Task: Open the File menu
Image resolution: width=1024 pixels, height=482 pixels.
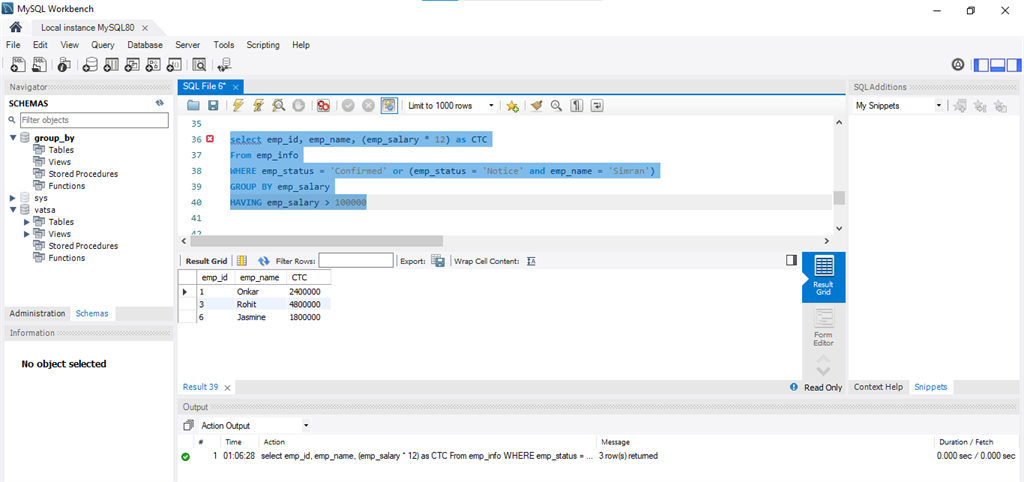Action: point(13,45)
